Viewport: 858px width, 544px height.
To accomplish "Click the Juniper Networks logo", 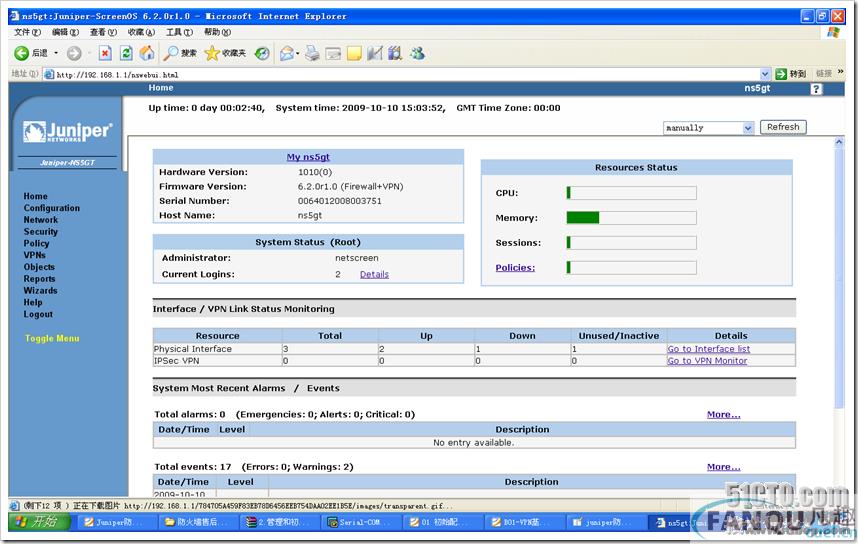I will coord(67,131).
